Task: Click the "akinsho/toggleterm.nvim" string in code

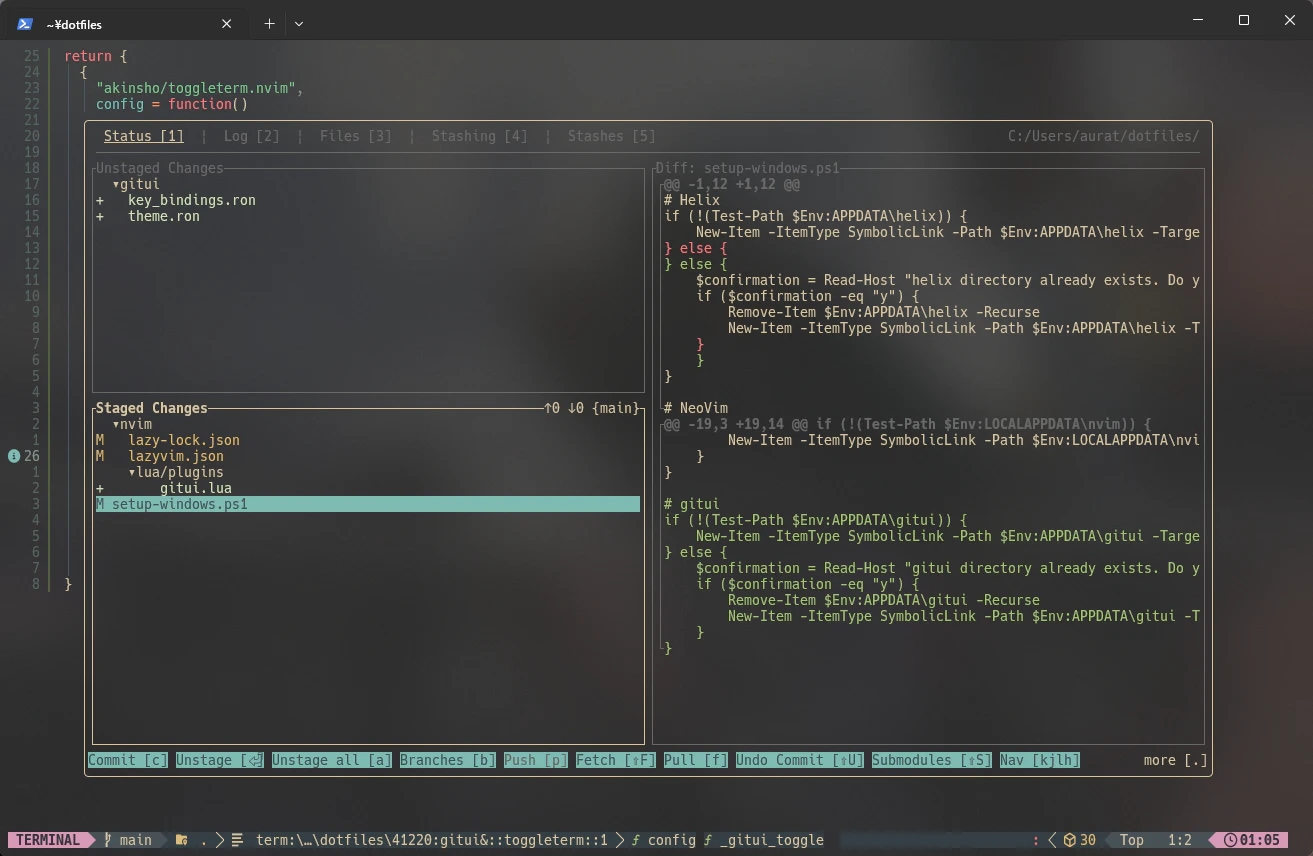Action: [x=196, y=88]
